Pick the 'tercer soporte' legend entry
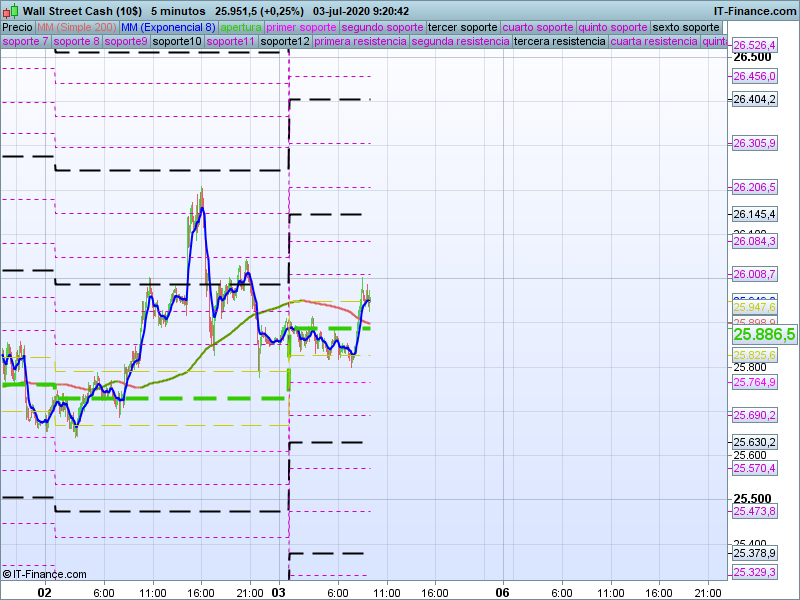The width and height of the screenshot is (800, 600). point(462,27)
